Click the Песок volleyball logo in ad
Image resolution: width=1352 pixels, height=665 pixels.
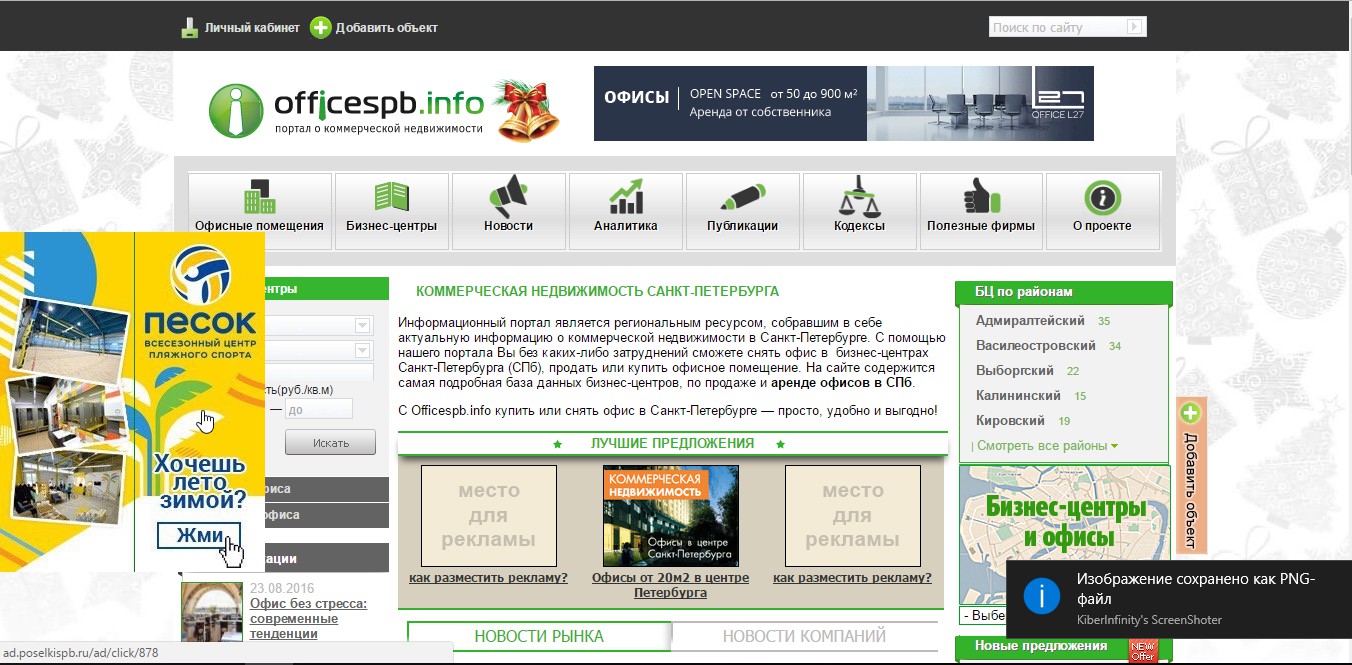click(200, 274)
